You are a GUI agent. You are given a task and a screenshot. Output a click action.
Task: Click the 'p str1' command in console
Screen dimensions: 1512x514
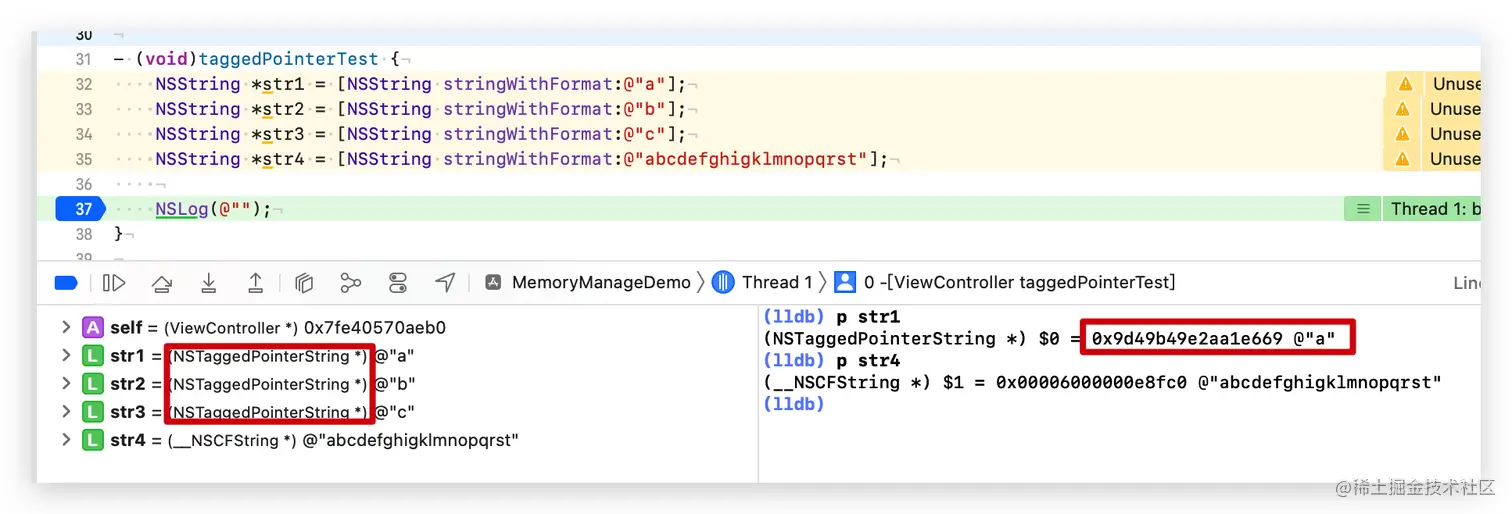tap(868, 317)
